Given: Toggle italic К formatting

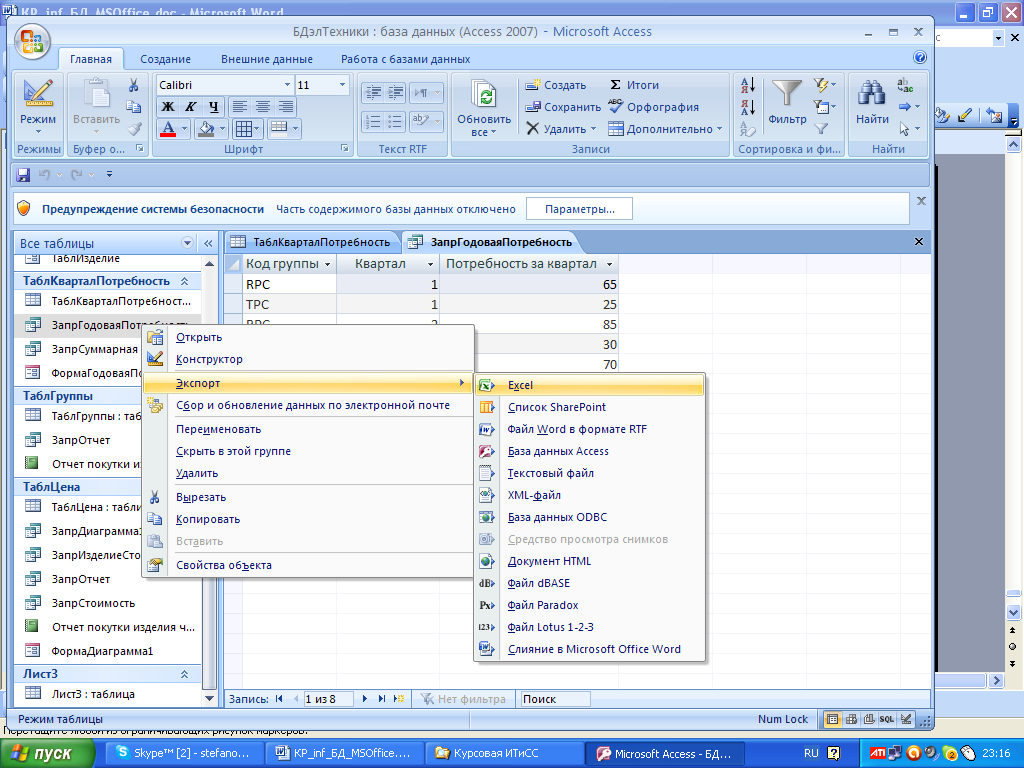Looking at the screenshot, I should pos(191,106).
